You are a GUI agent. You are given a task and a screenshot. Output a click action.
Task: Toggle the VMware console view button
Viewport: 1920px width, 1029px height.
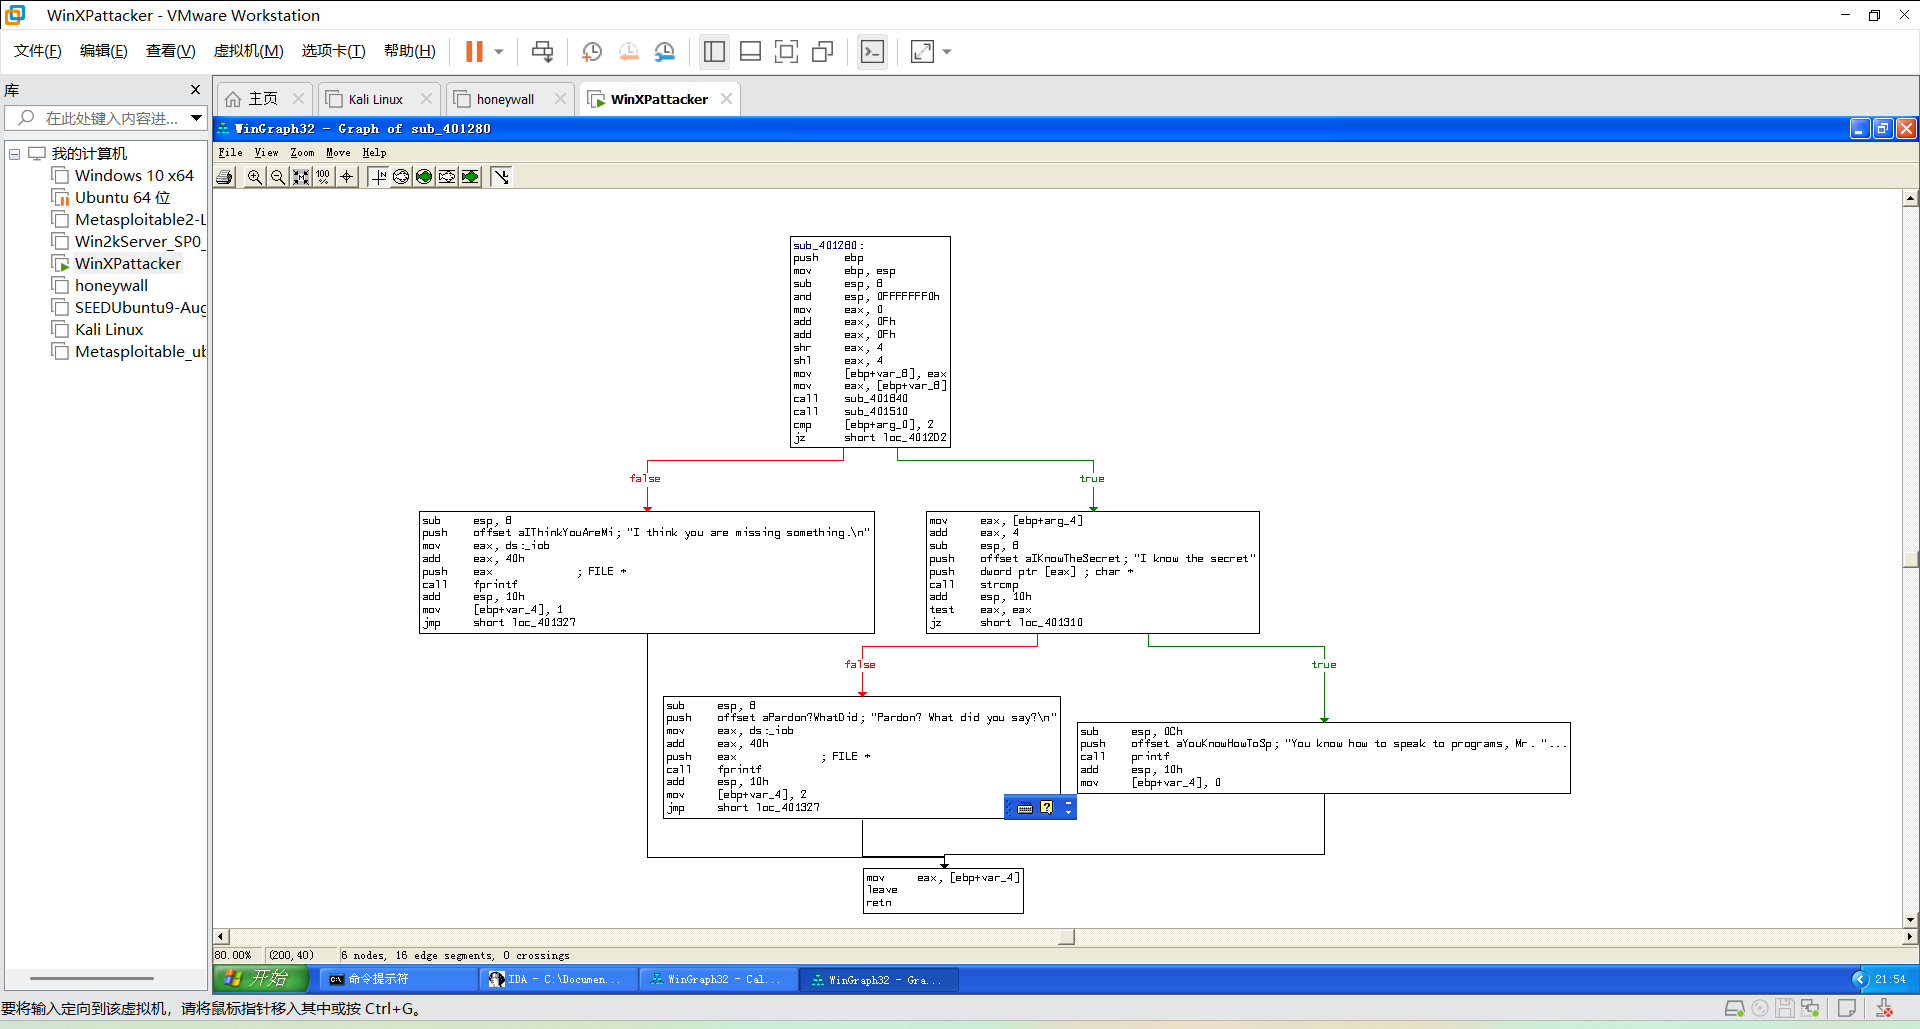tap(873, 51)
